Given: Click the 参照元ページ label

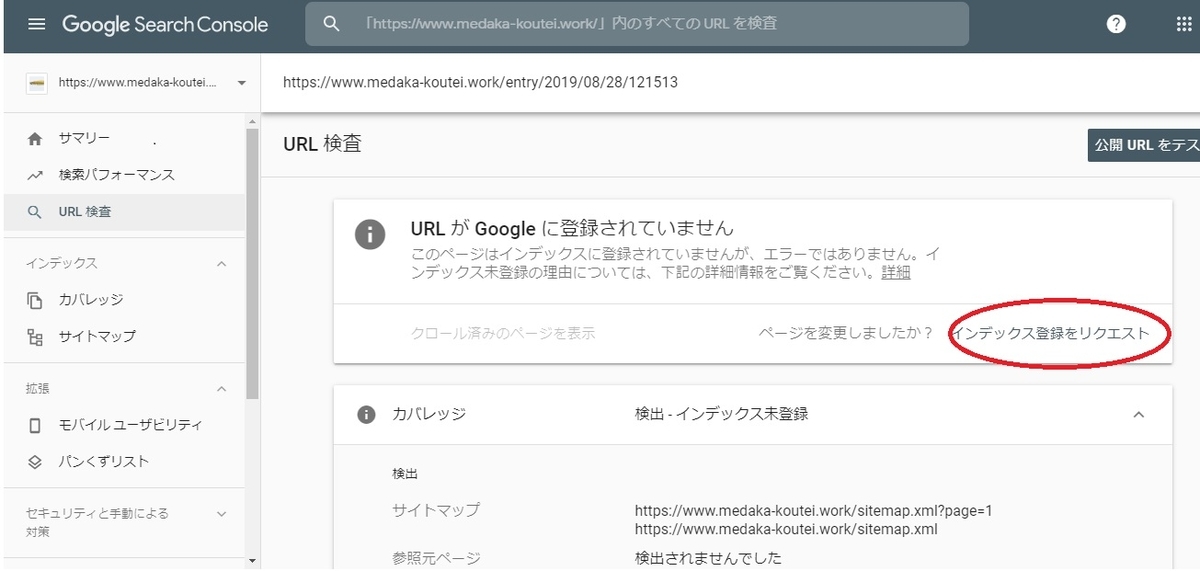Looking at the screenshot, I should click(437, 558).
